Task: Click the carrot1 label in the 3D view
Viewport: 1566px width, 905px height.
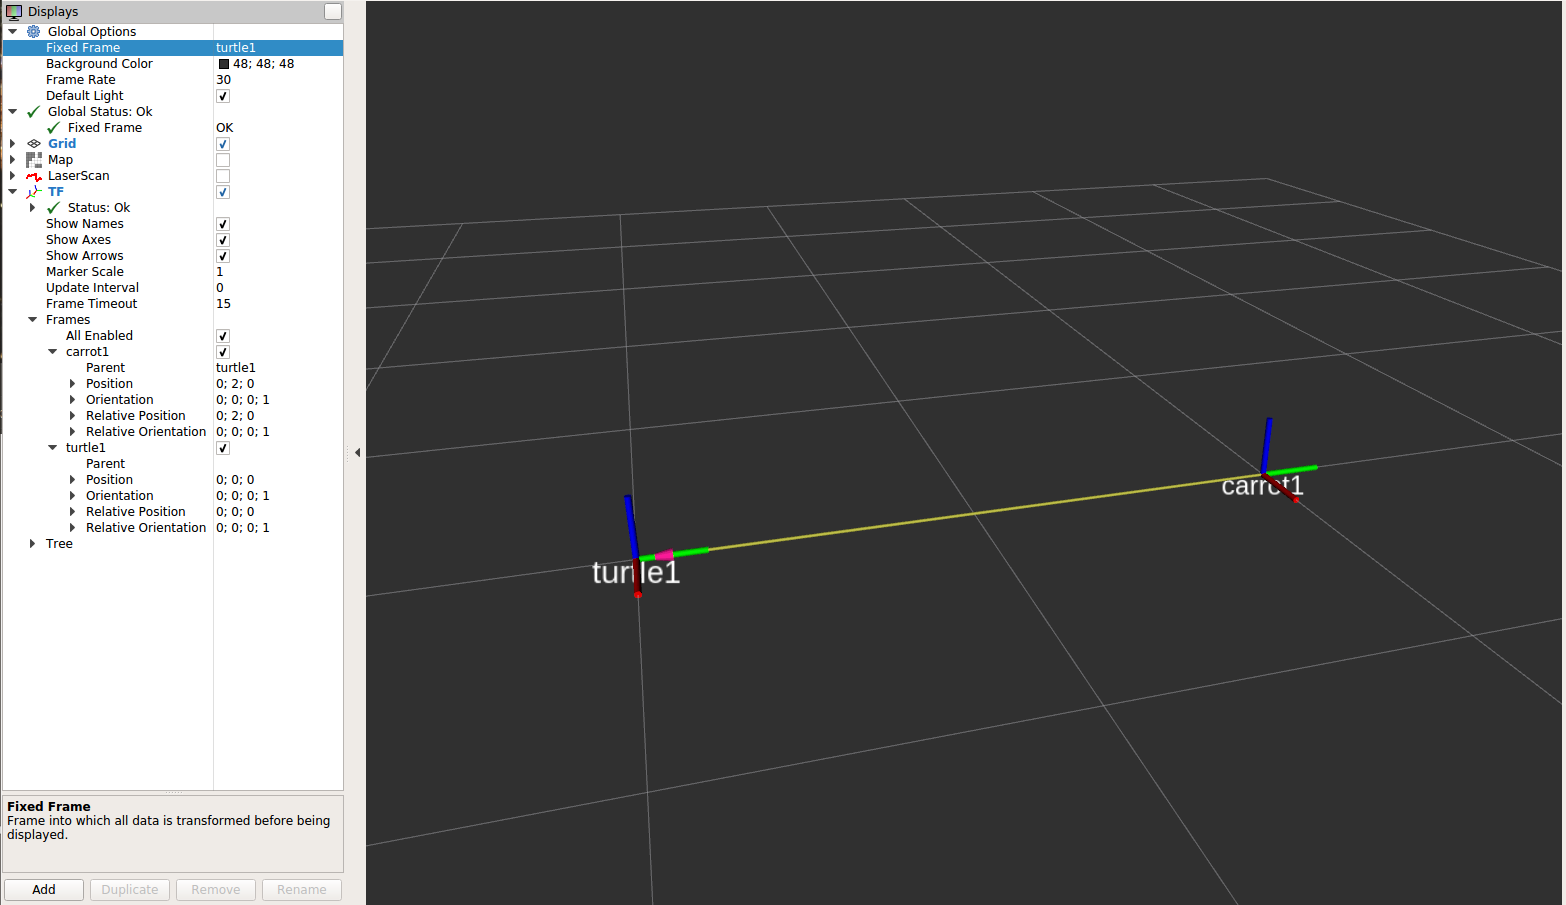Action: tap(1262, 486)
